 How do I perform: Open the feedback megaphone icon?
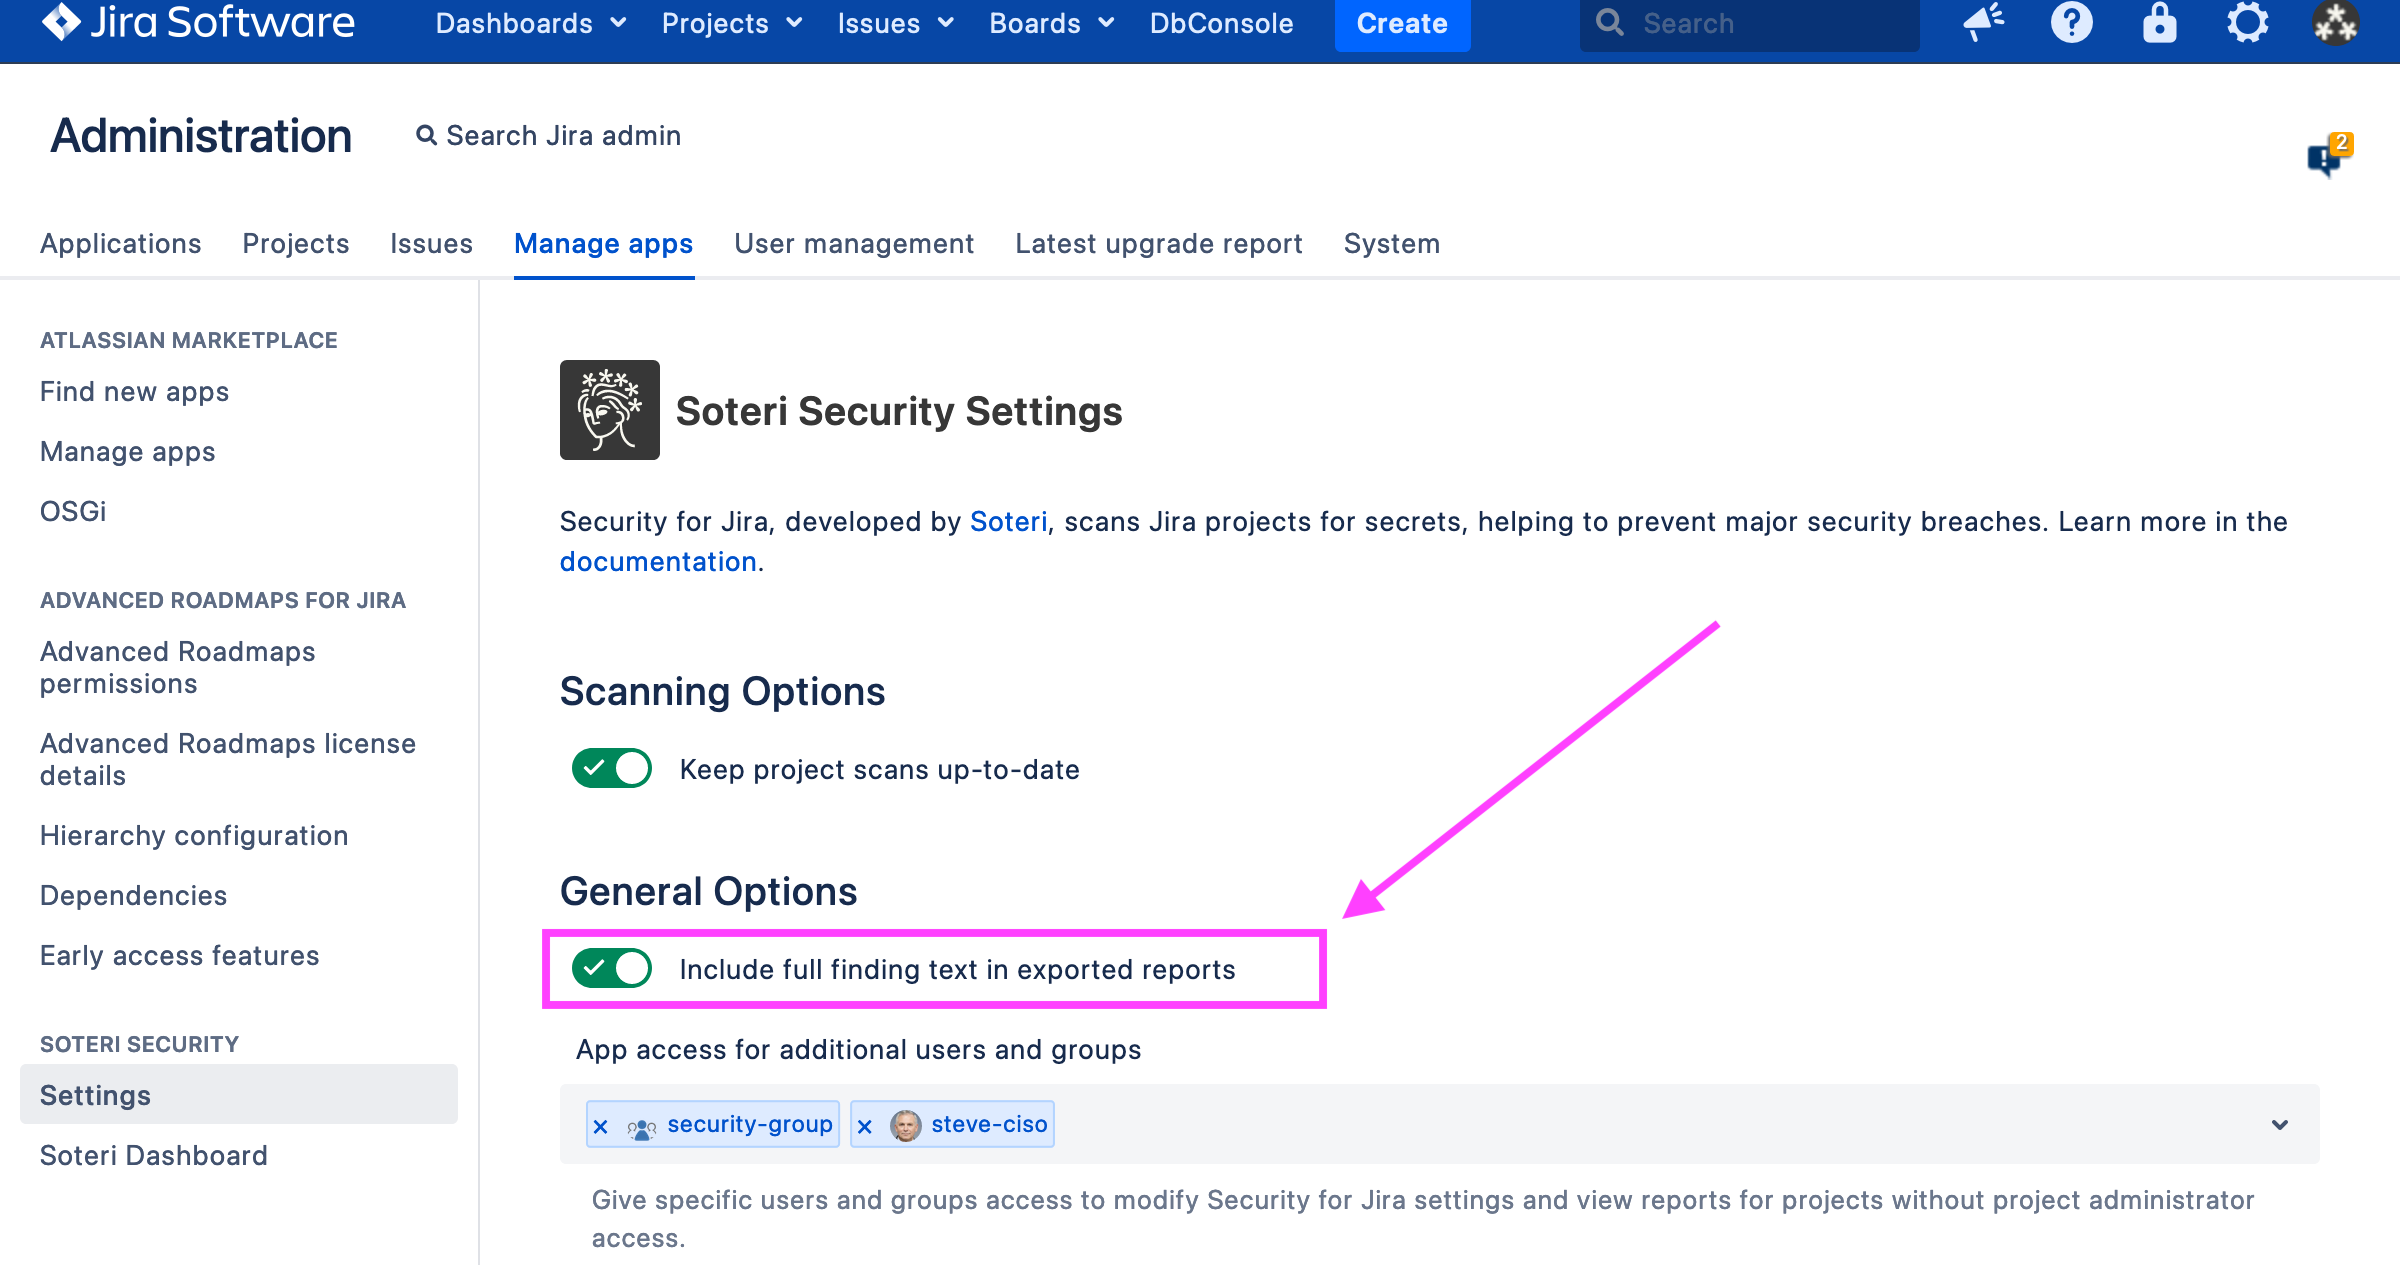tap(1983, 22)
